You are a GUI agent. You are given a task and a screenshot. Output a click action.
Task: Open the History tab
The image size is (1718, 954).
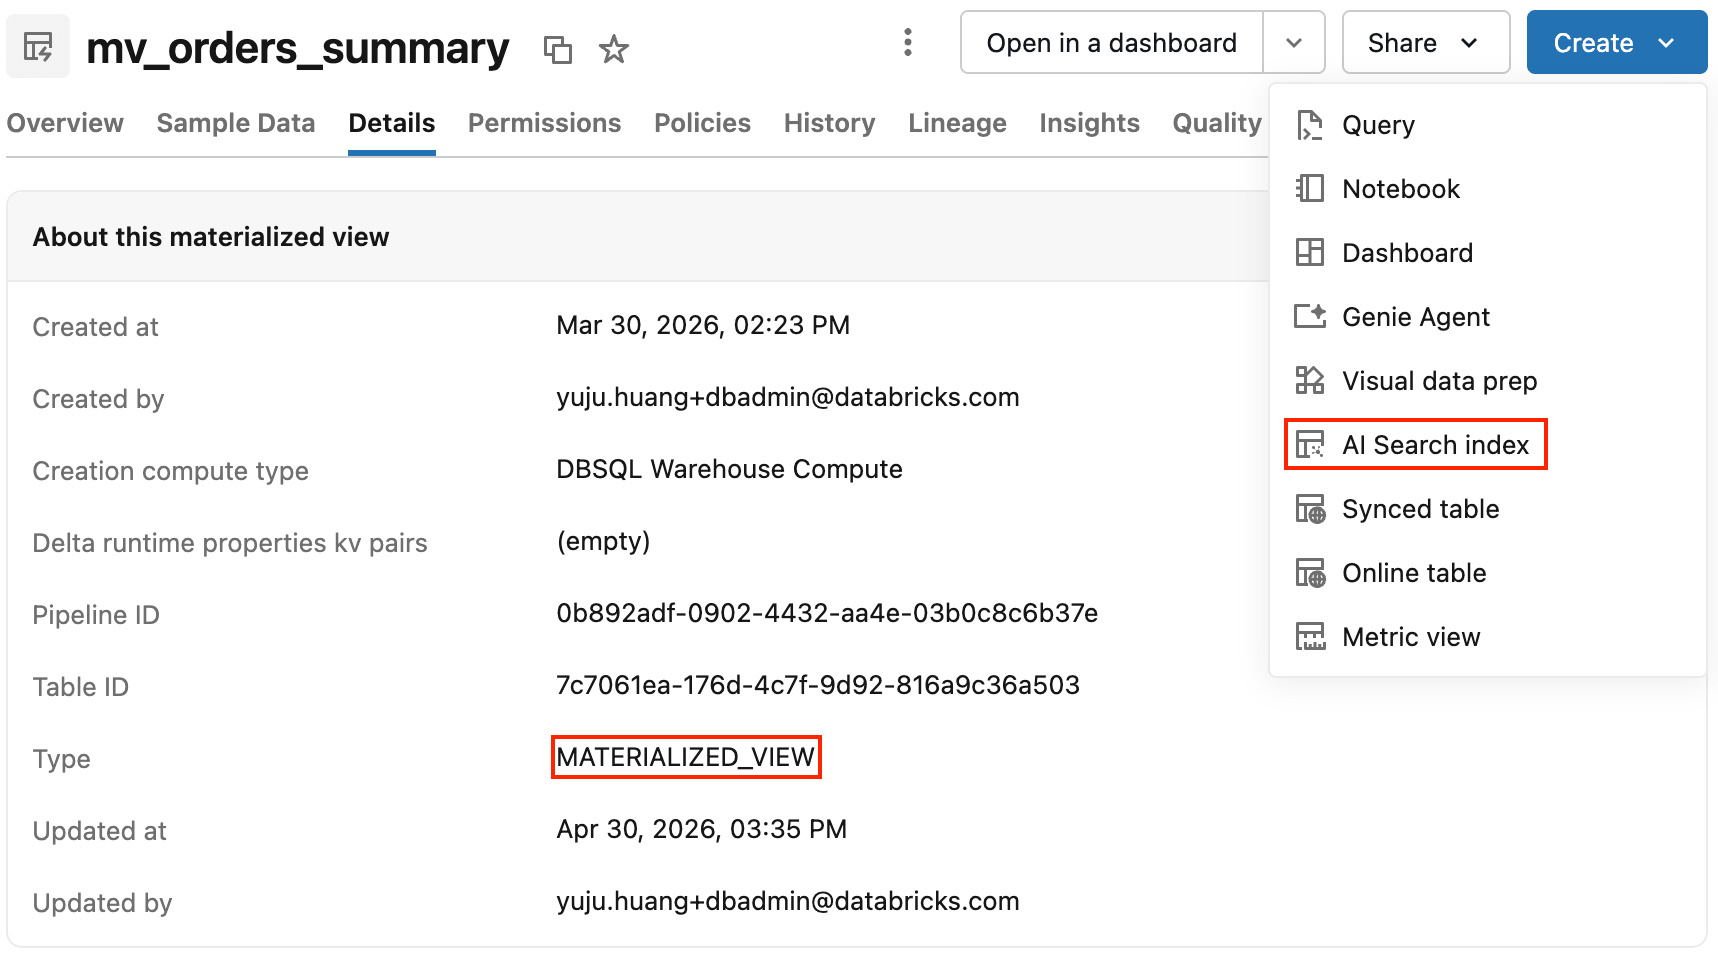click(829, 123)
